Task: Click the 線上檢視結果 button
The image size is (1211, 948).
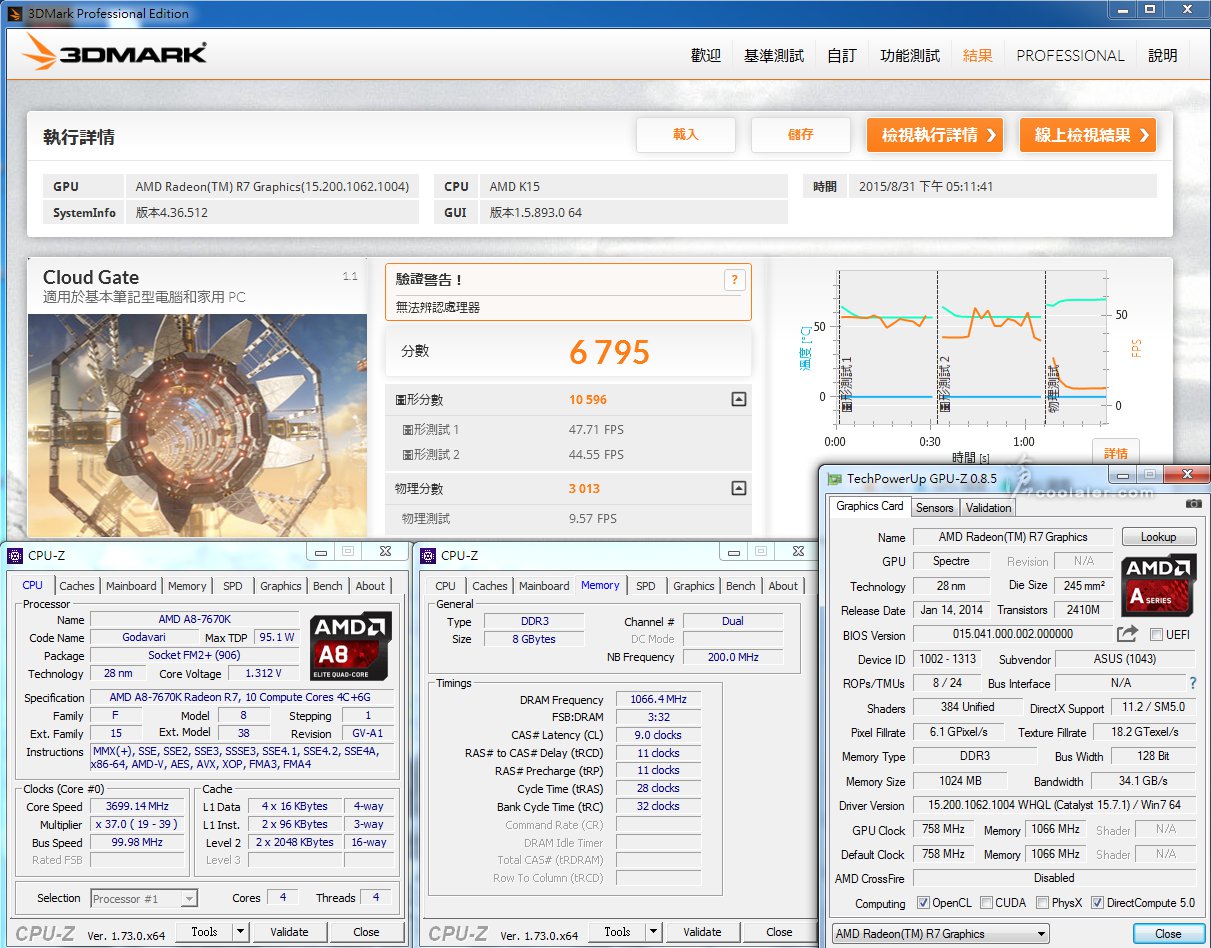Action: pos(1088,135)
